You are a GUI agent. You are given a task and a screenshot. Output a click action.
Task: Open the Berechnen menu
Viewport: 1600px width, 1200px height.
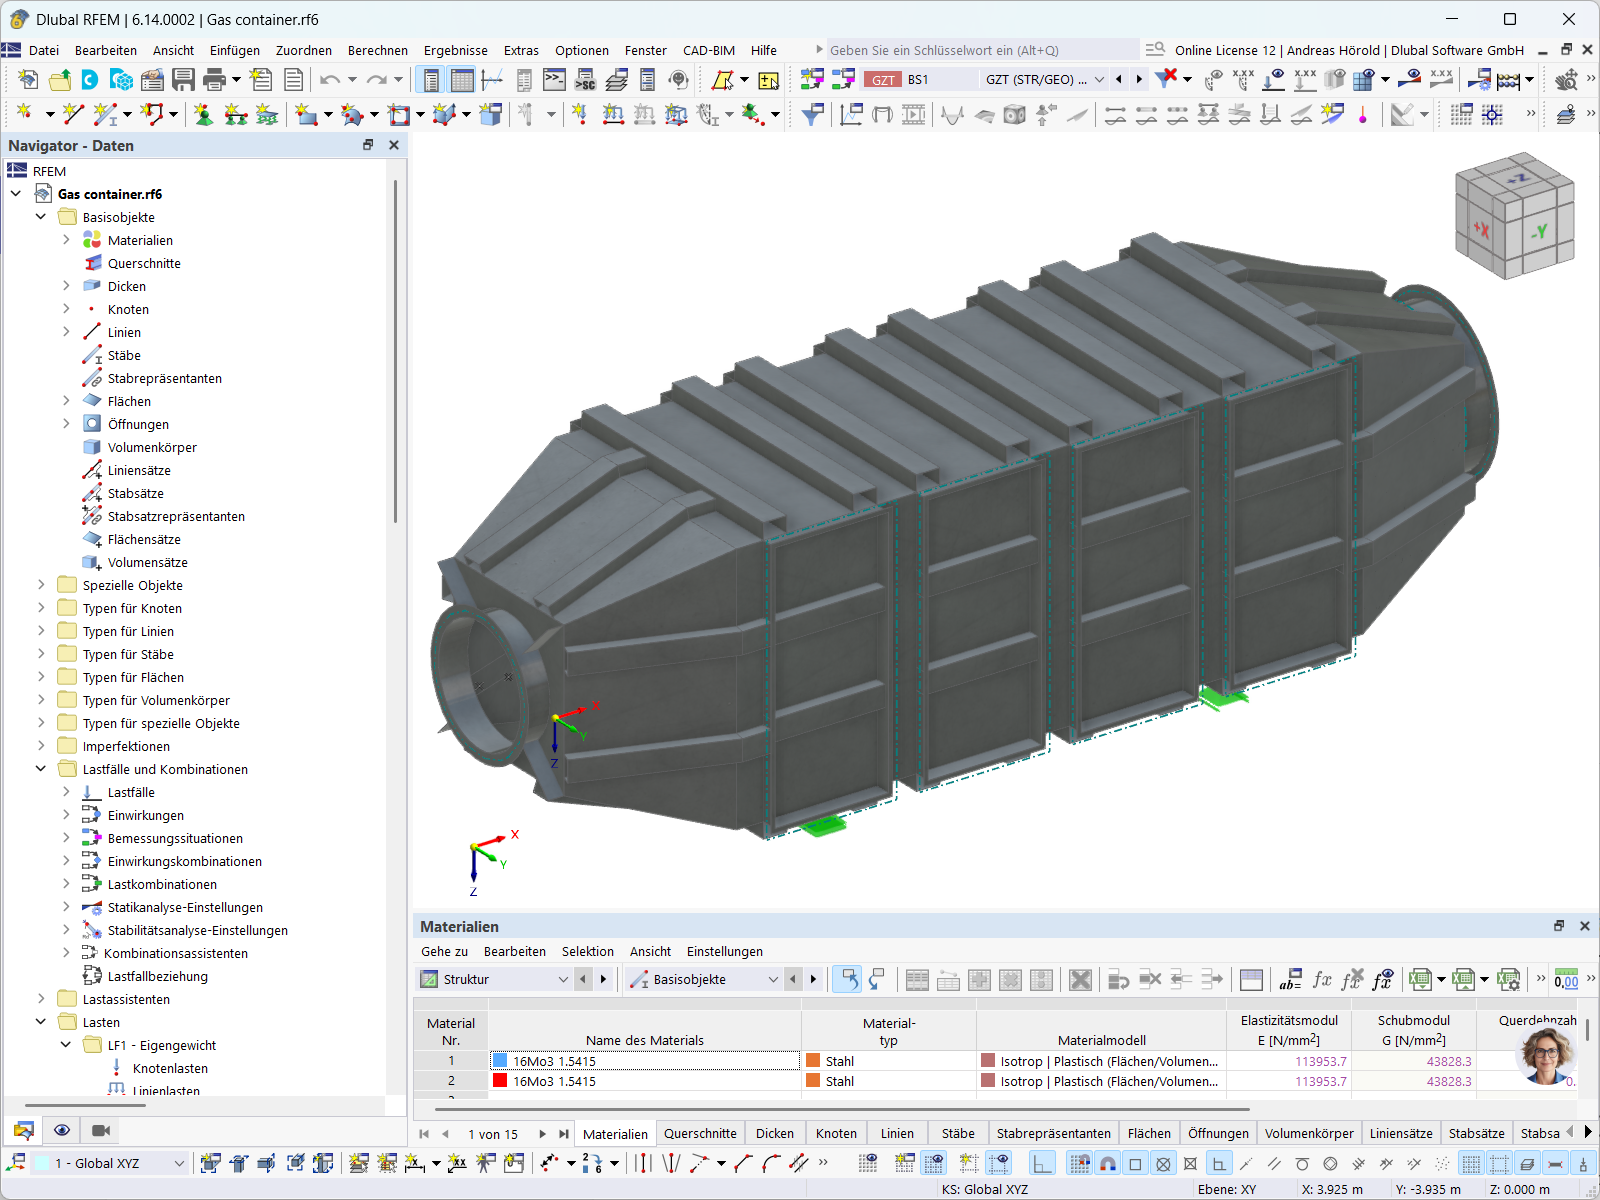tap(377, 50)
